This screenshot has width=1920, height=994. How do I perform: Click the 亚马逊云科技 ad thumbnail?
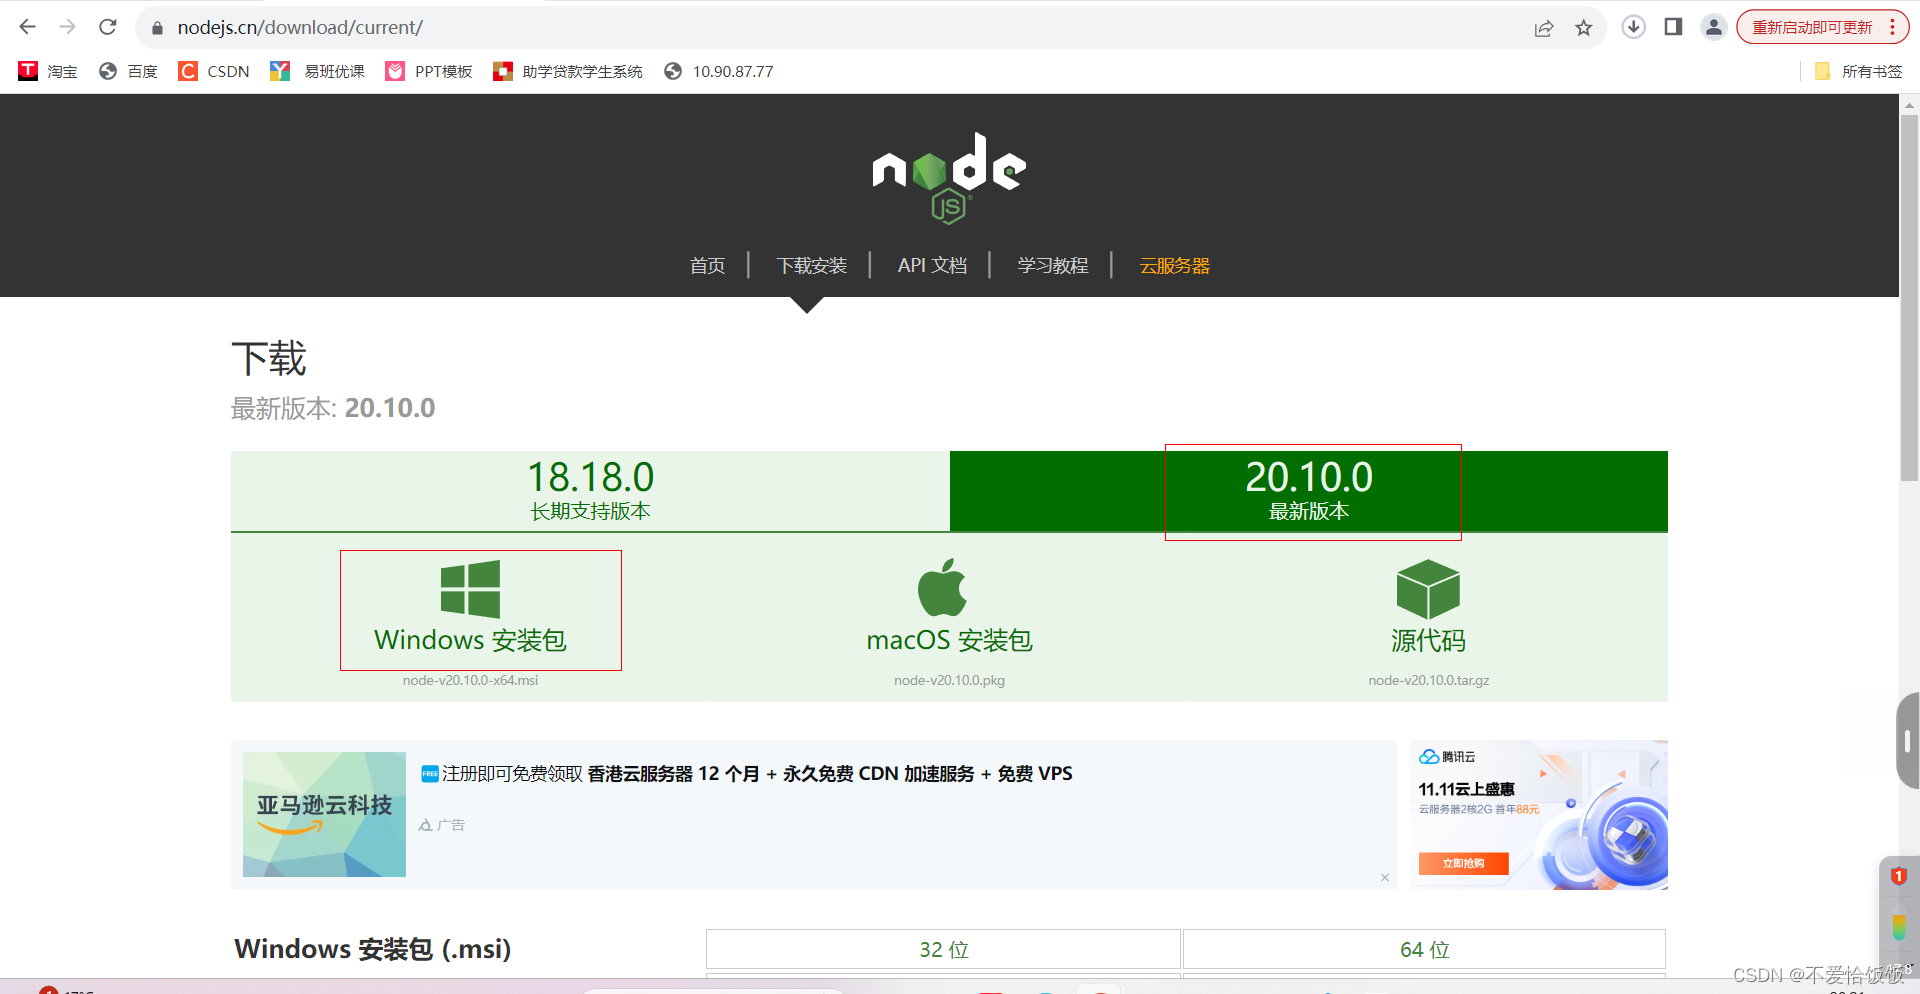(x=324, y=814)
